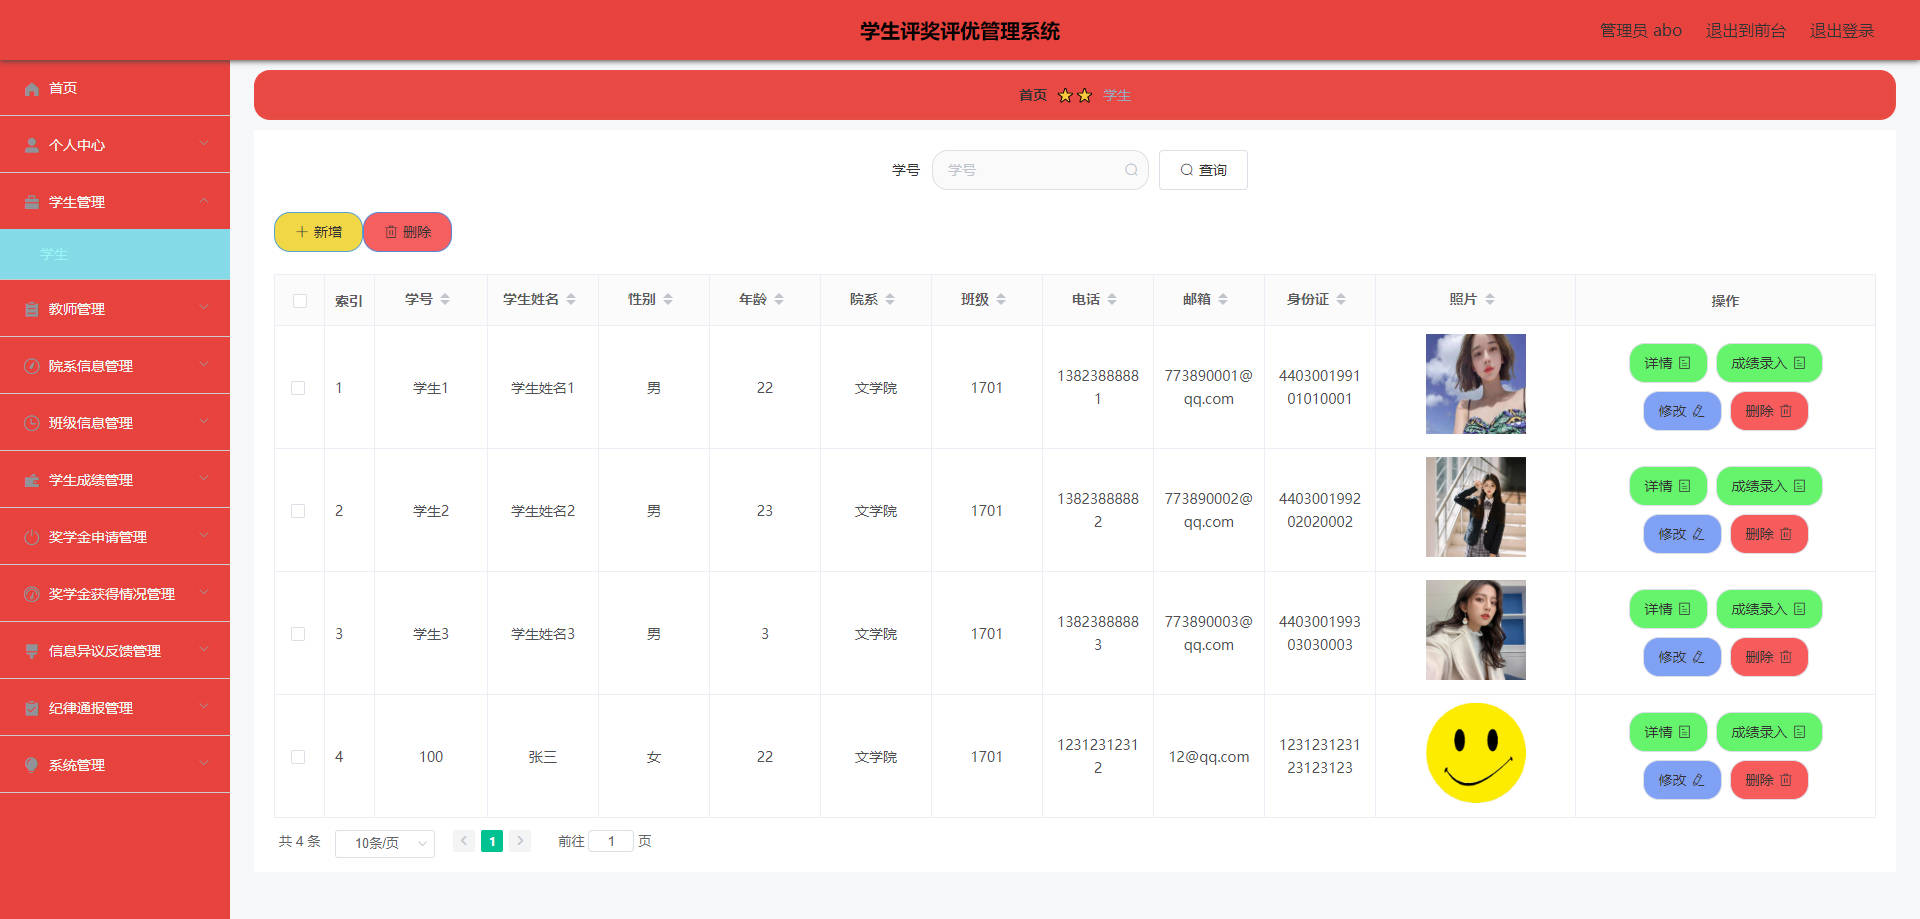Click the next page arrow in pagination
This screenshot has width=1920, height=919.
coord(520,841)
